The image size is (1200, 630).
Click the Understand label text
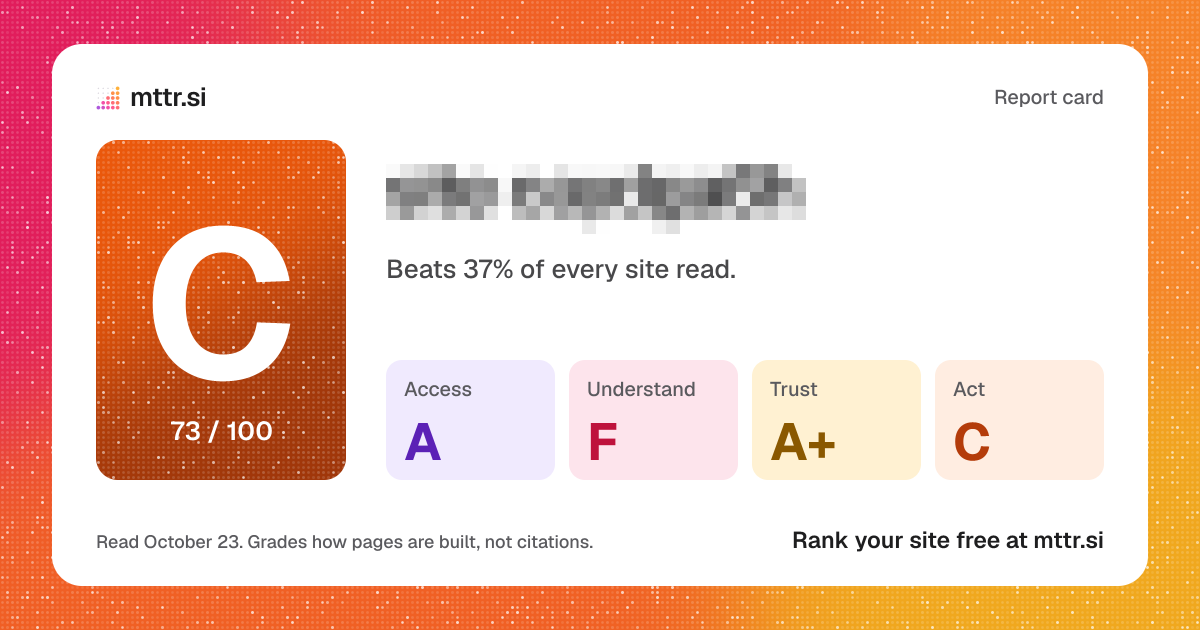pos(641,390)
